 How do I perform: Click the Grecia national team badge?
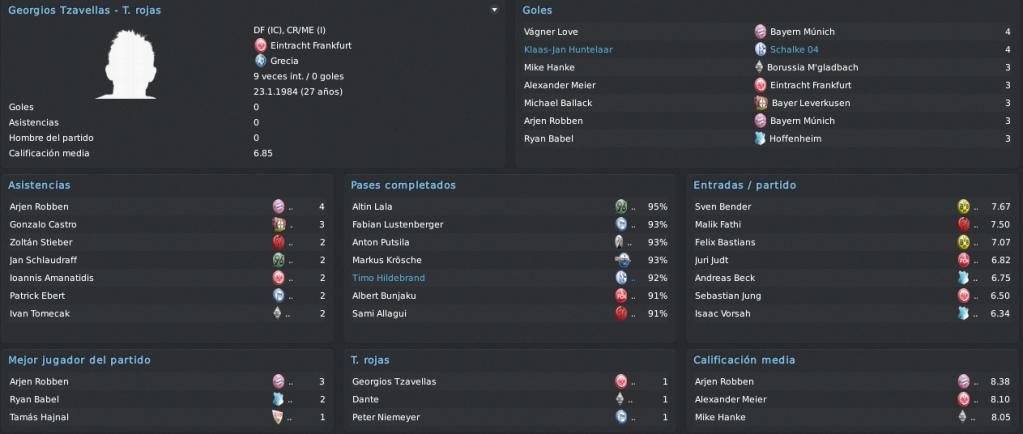261,61
